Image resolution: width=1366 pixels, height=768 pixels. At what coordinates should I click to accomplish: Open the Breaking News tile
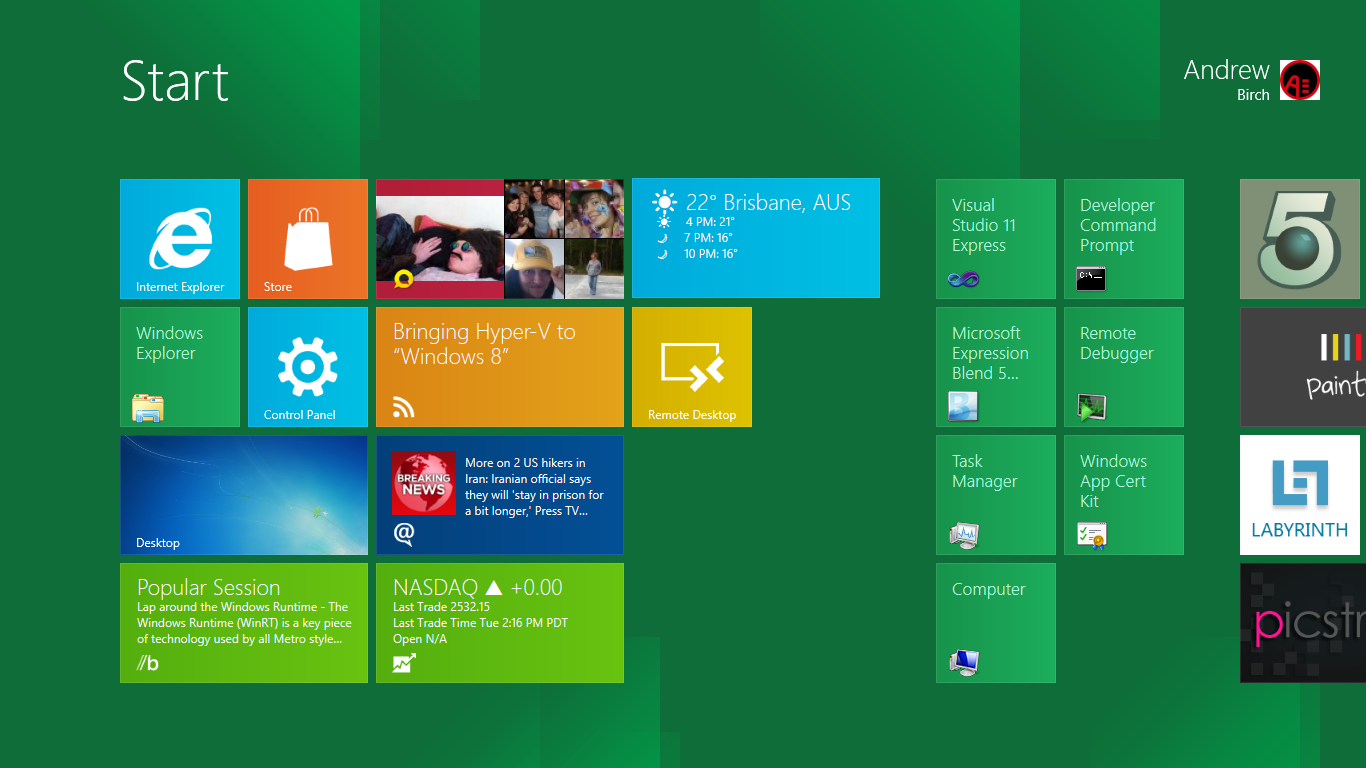point(500,495)
